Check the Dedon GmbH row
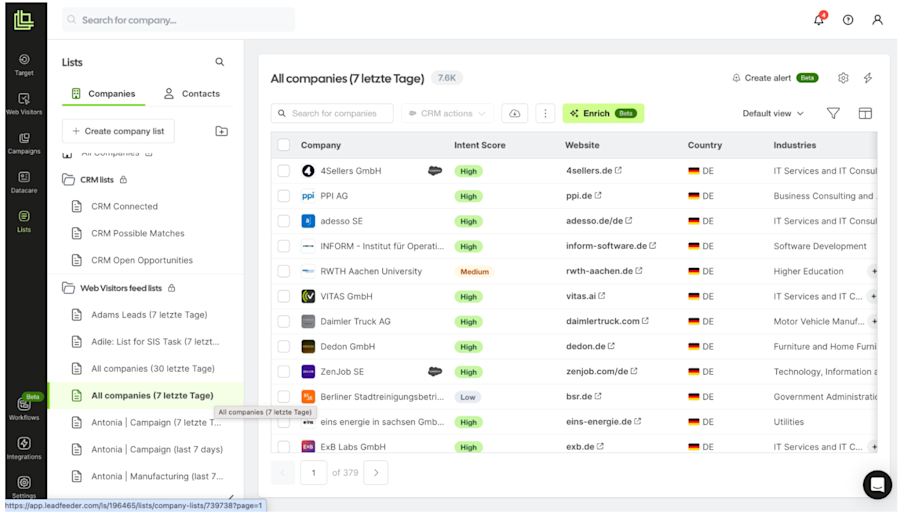900x514 pixels. [x=284, y=346]
